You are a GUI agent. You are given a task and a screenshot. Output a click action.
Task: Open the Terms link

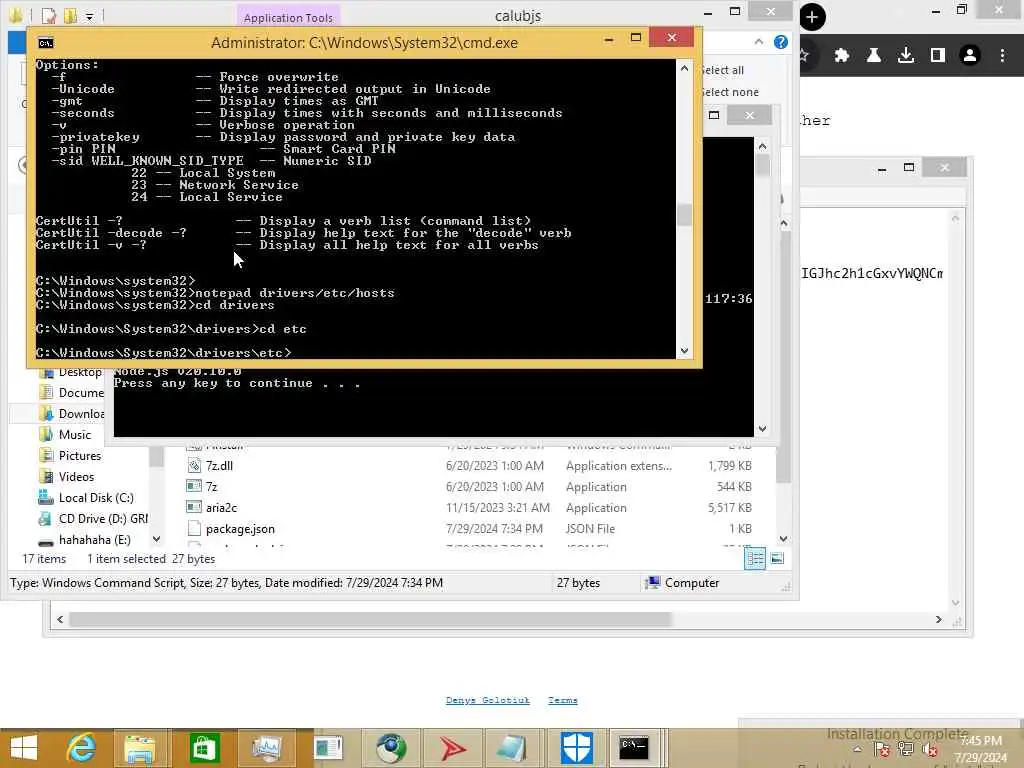(562, 700)
